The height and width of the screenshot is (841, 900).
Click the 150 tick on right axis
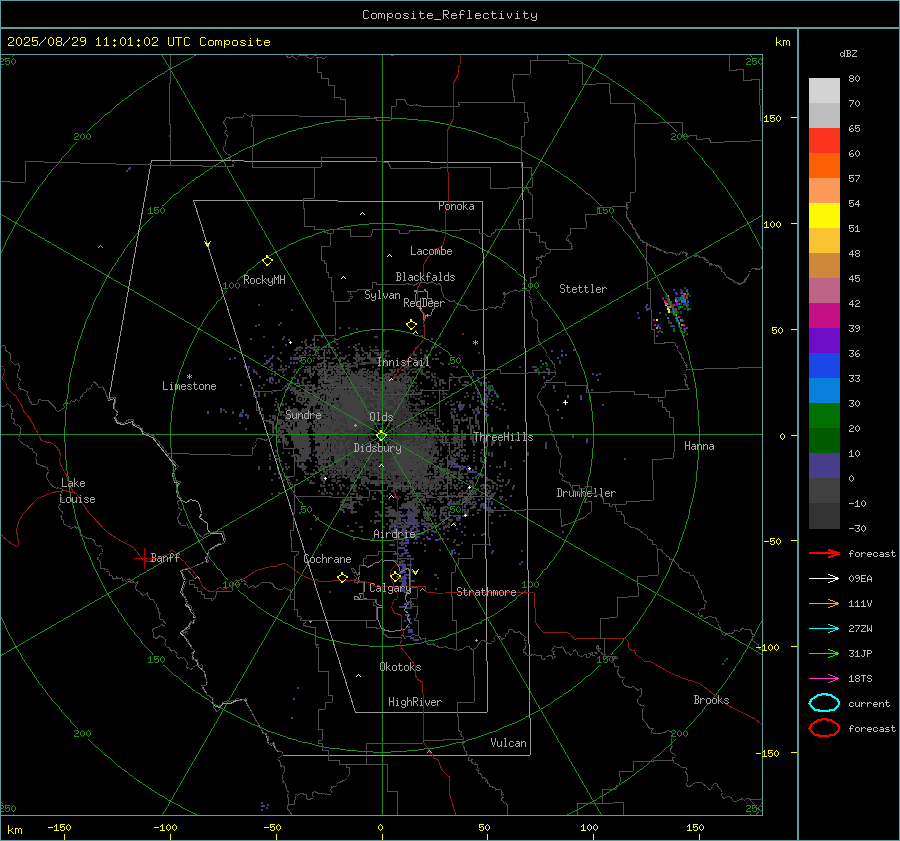pos(772,118)
